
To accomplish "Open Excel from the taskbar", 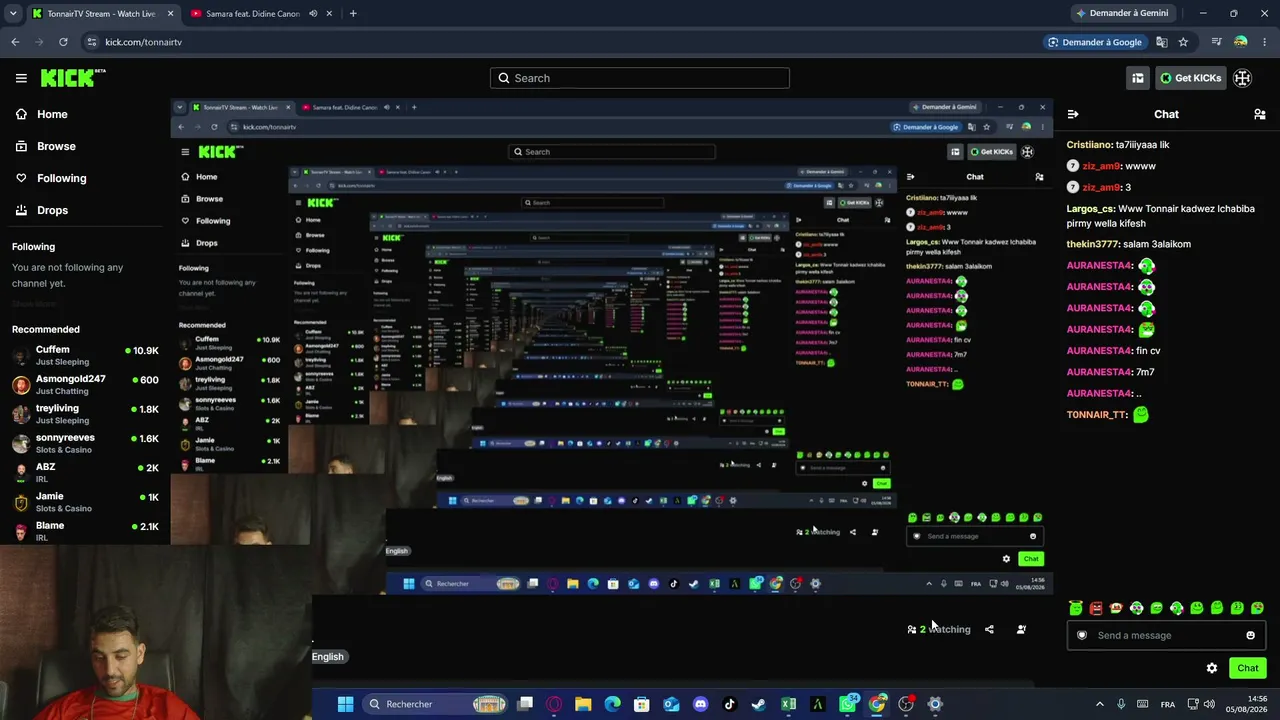I will (788, 704).
